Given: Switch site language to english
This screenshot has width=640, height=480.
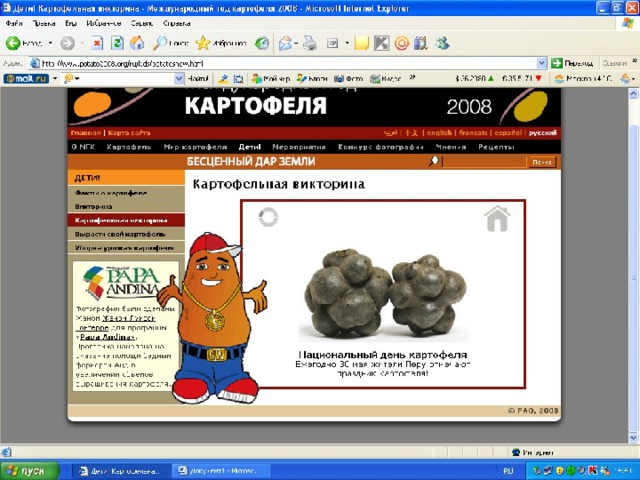Looking at the screenshot, I should pos(439,133).
